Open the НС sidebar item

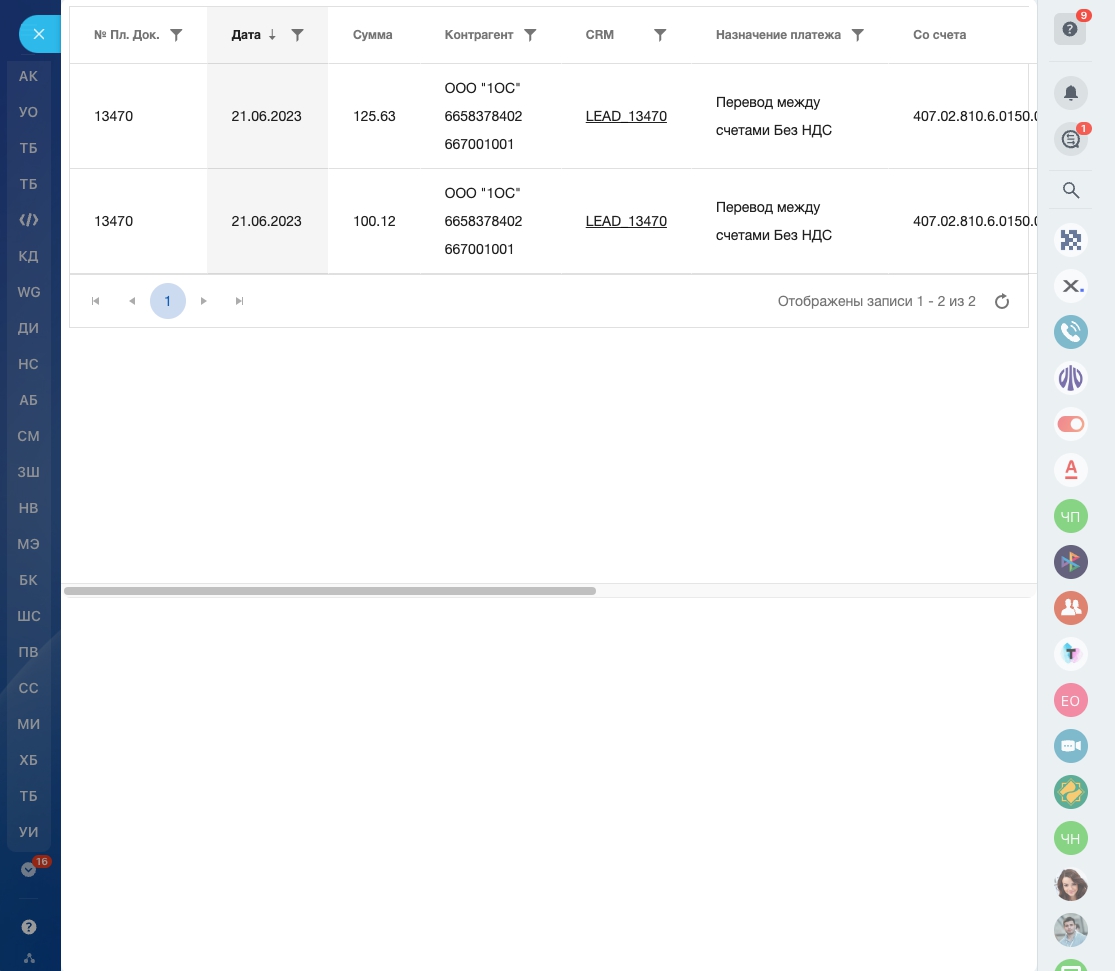28,364
